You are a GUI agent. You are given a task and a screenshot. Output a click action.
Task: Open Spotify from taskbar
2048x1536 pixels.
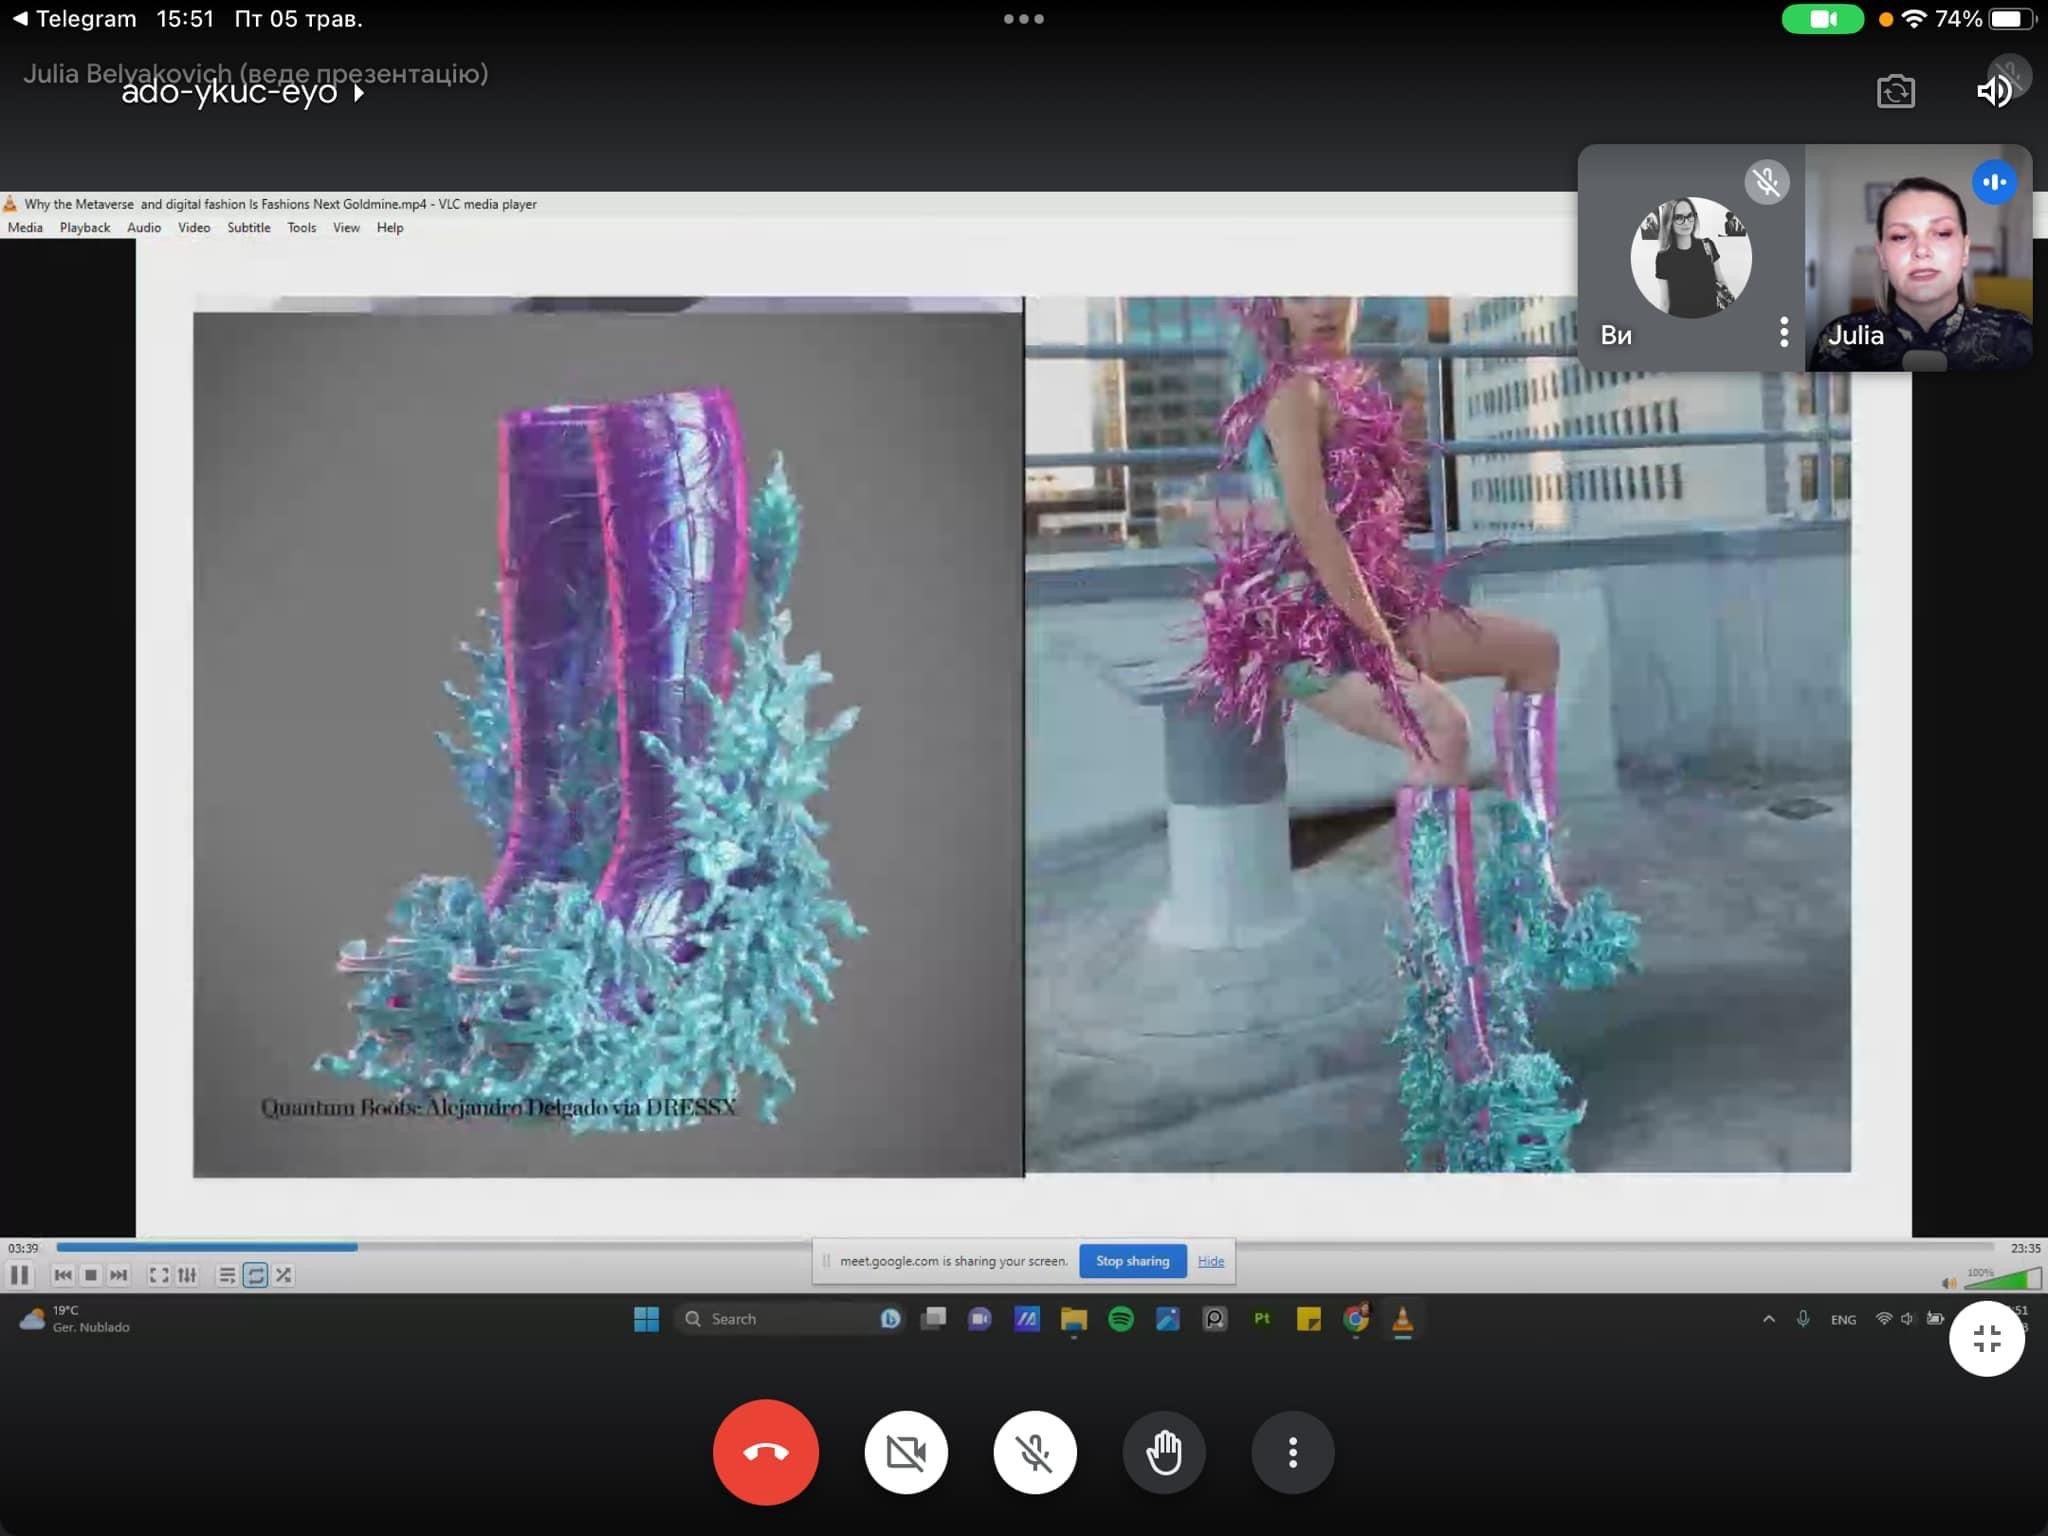tap(1121, 1319)
